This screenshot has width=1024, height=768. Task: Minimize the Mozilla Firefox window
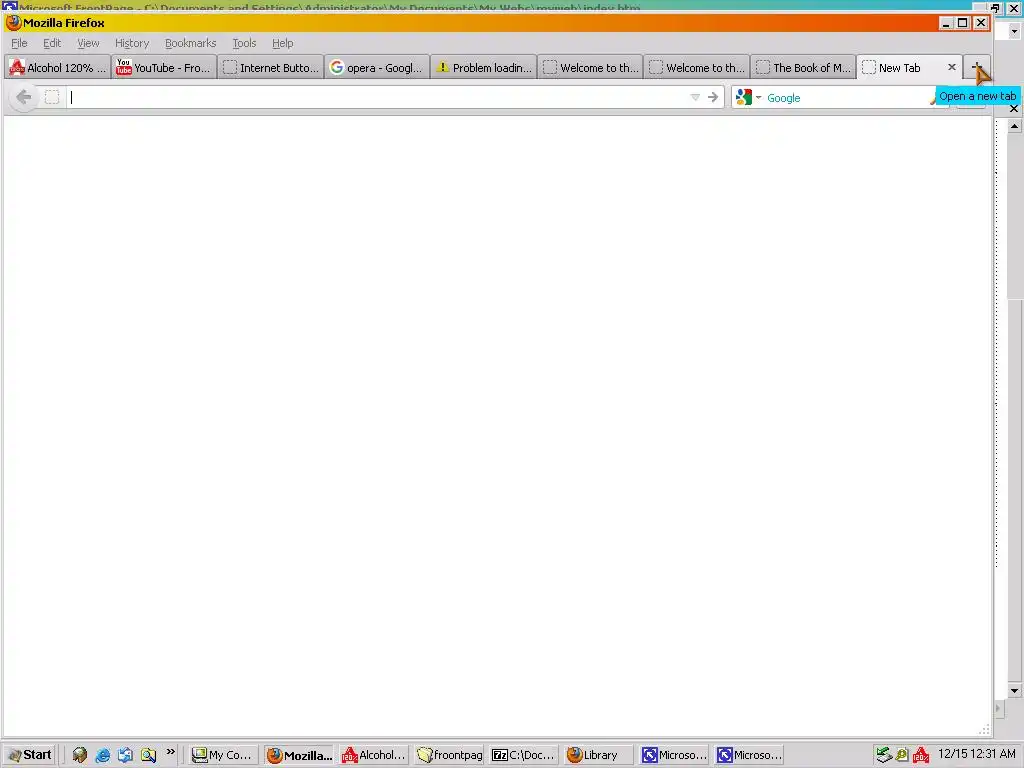click(946, 23)
